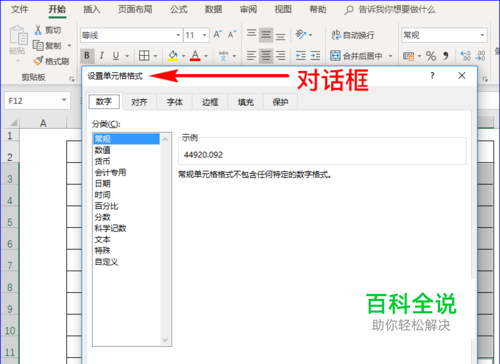Viewport: 500px width, 364px height.
Task: Apply the red Font Color A
Action: tap(195, 56)
